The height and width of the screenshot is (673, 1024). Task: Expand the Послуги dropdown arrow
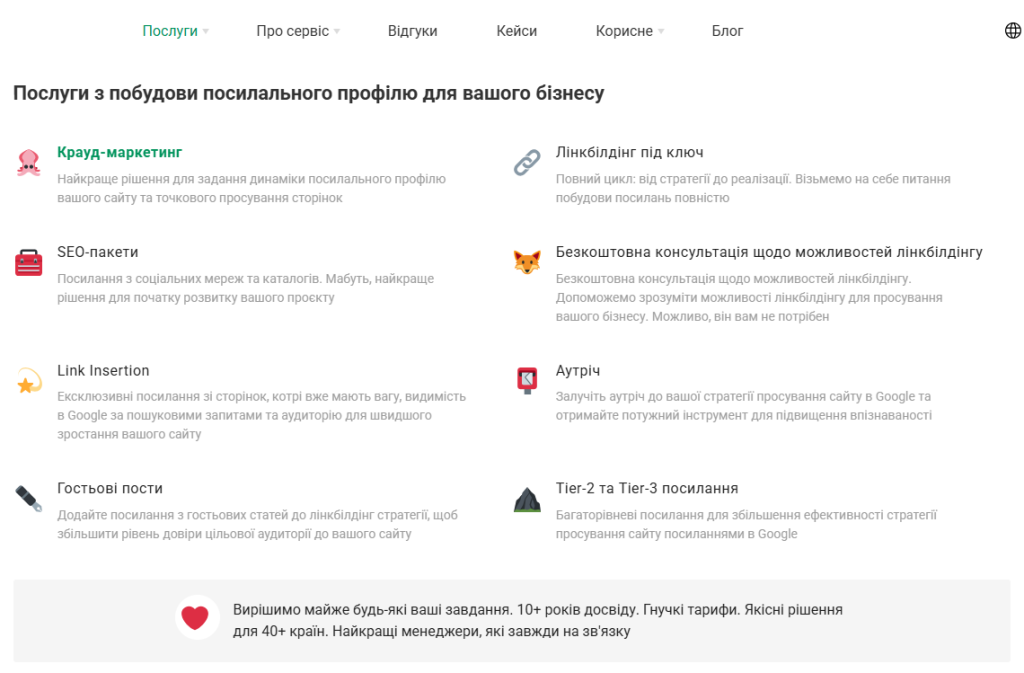pos(206,32)
